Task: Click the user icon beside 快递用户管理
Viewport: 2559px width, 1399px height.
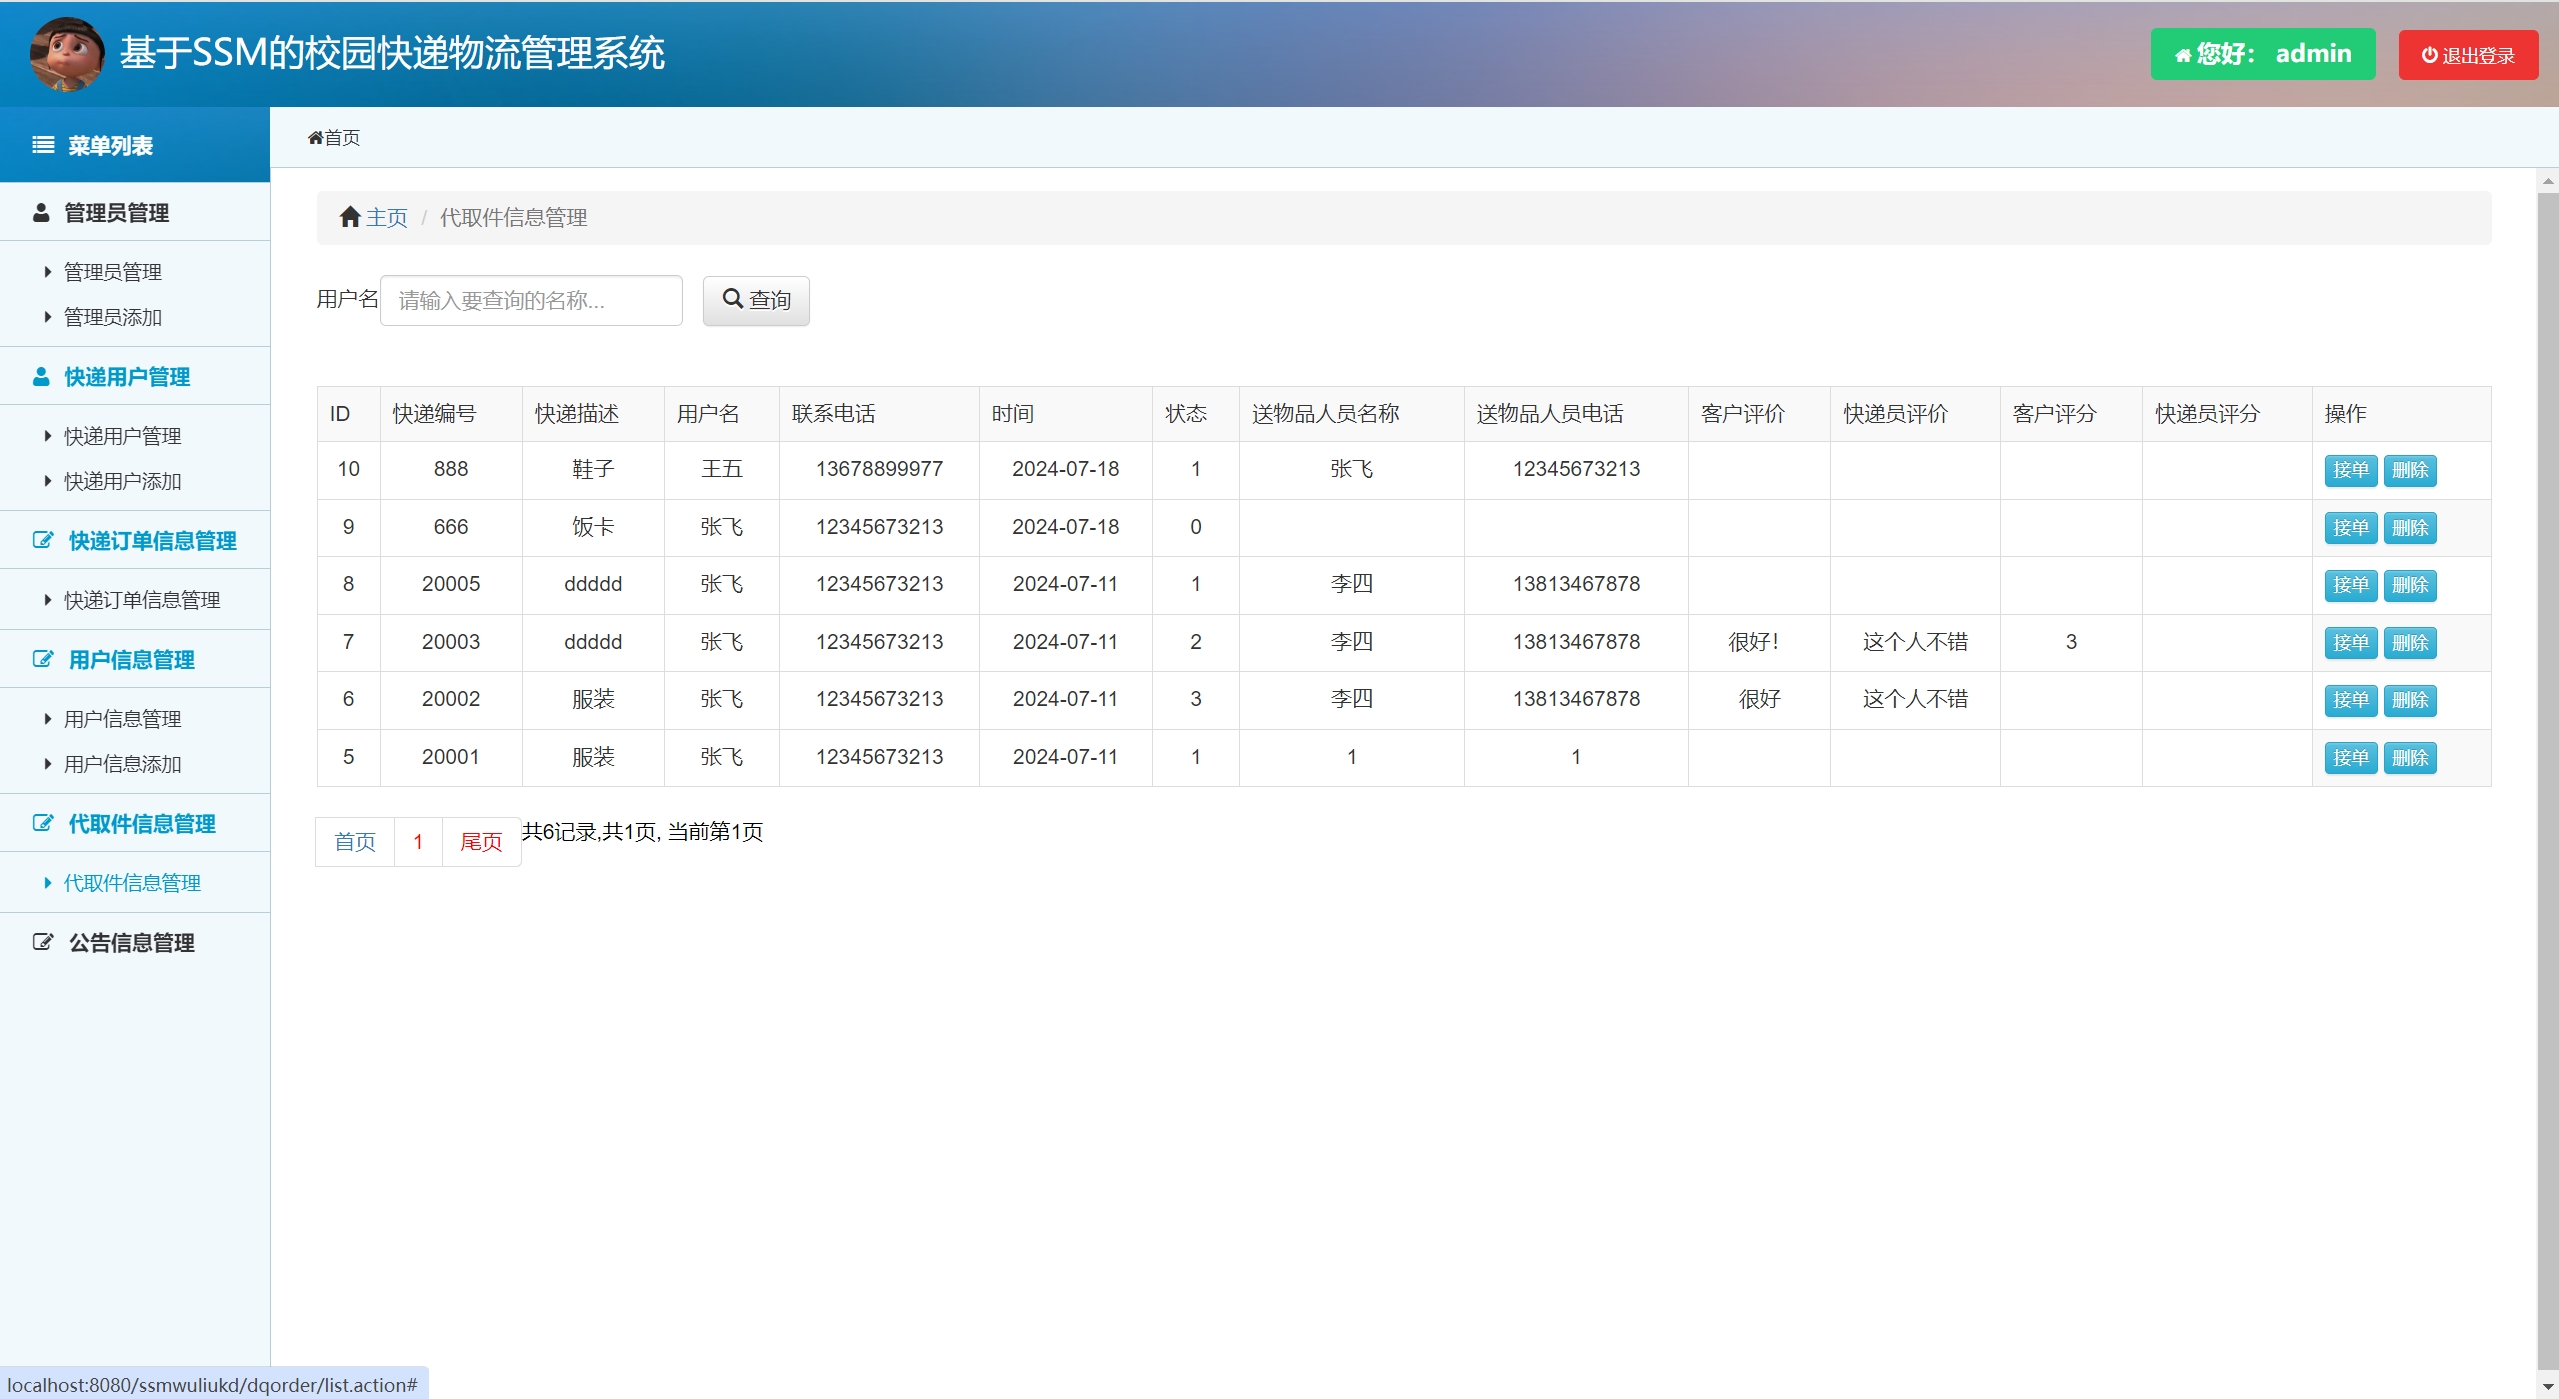Action: tap(41, 377)
